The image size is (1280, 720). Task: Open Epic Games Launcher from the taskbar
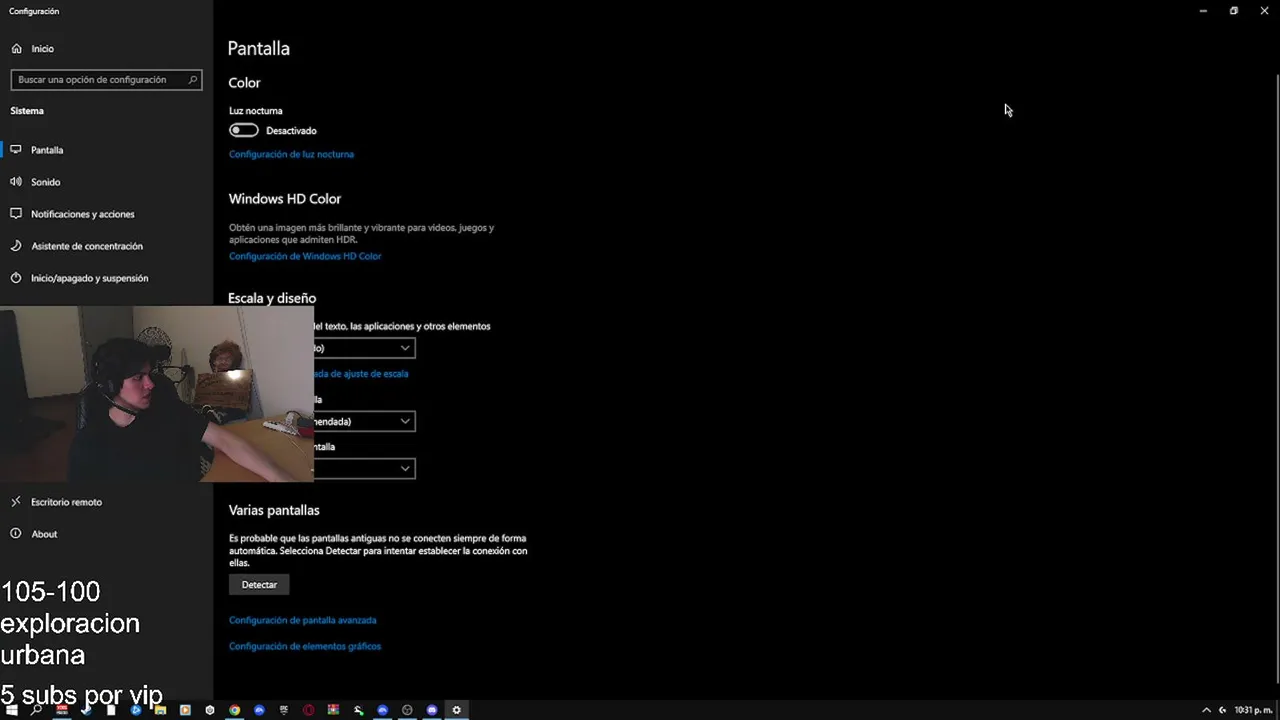[x=284, y=710]
